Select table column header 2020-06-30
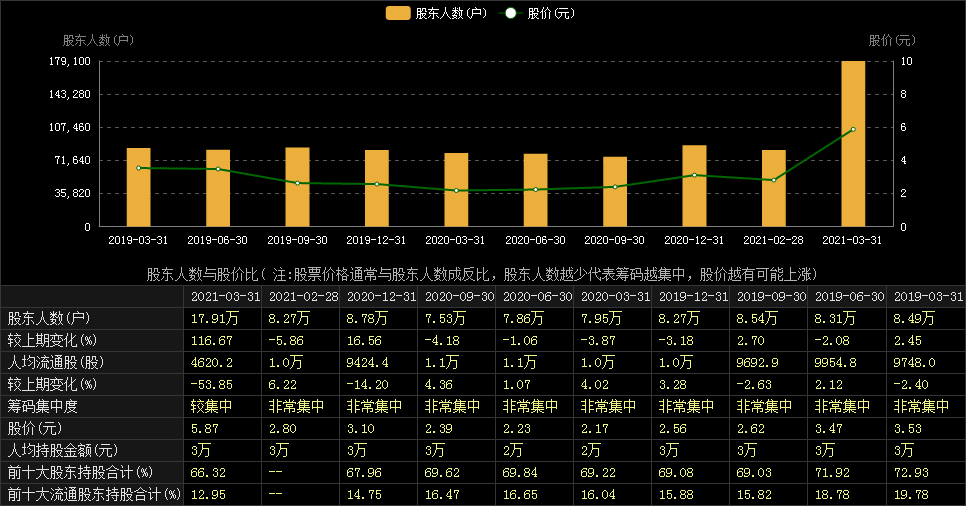This screenshot has width=966, height=506. pos(537,296)
